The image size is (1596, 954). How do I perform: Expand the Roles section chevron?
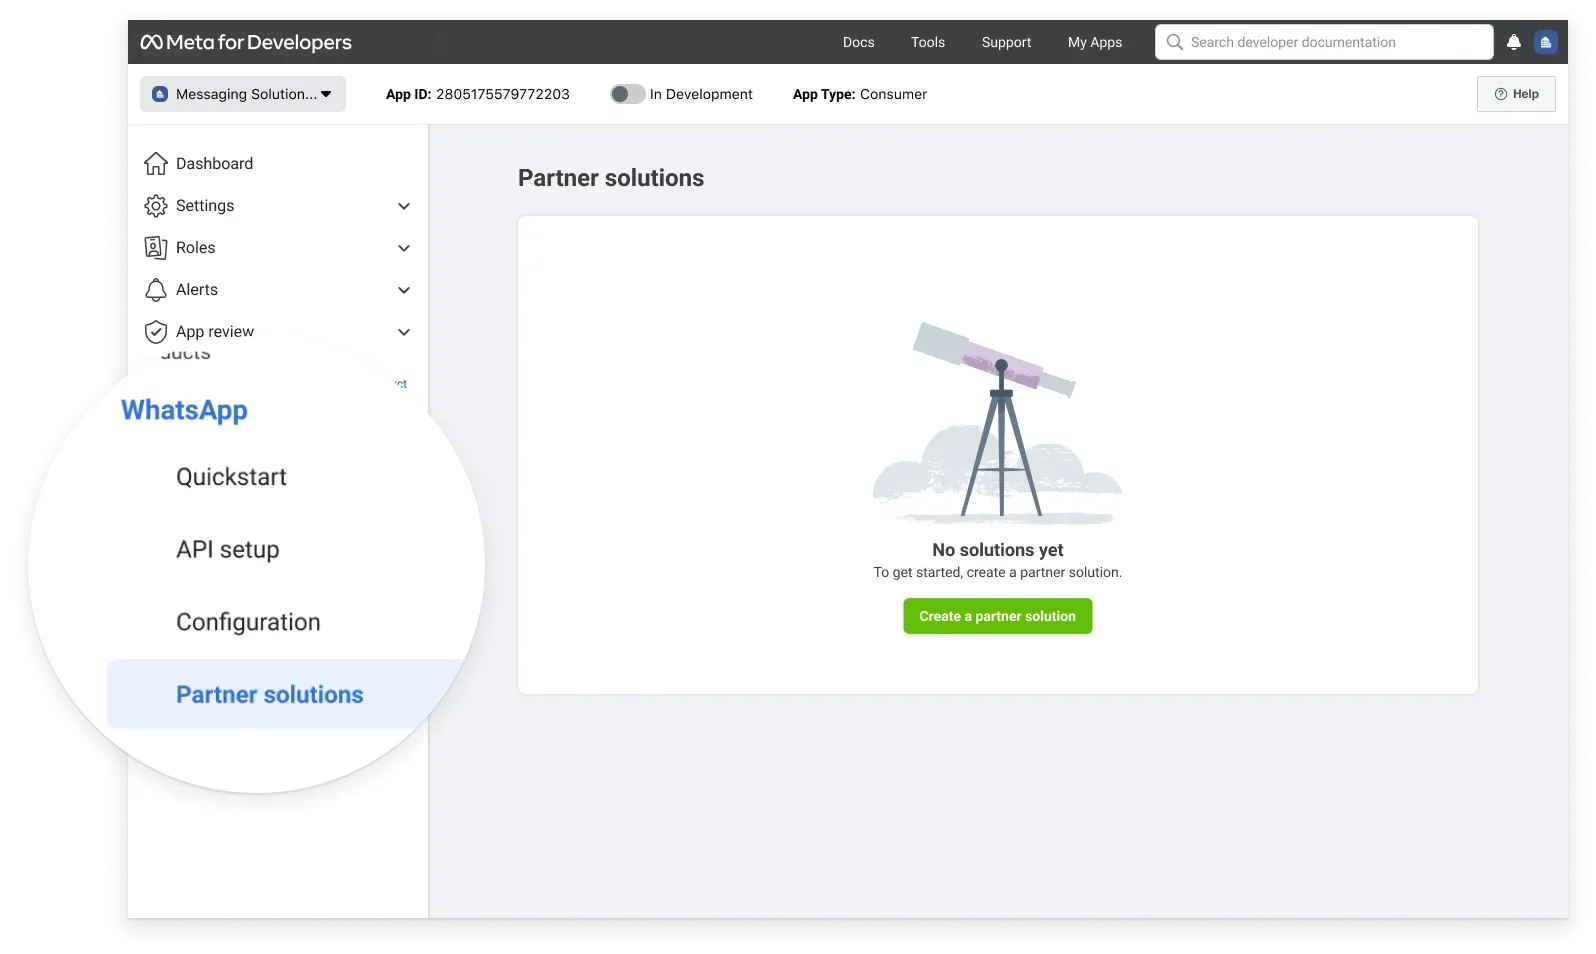[x=404, y=248]
